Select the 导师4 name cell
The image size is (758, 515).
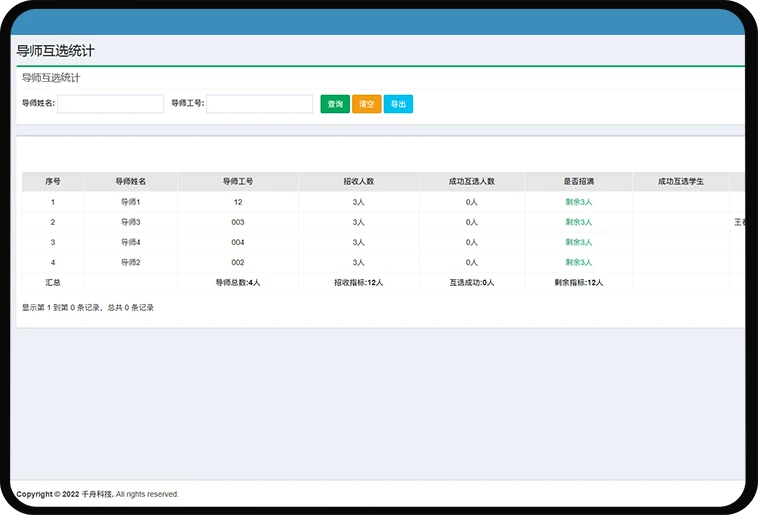[131, 242]
